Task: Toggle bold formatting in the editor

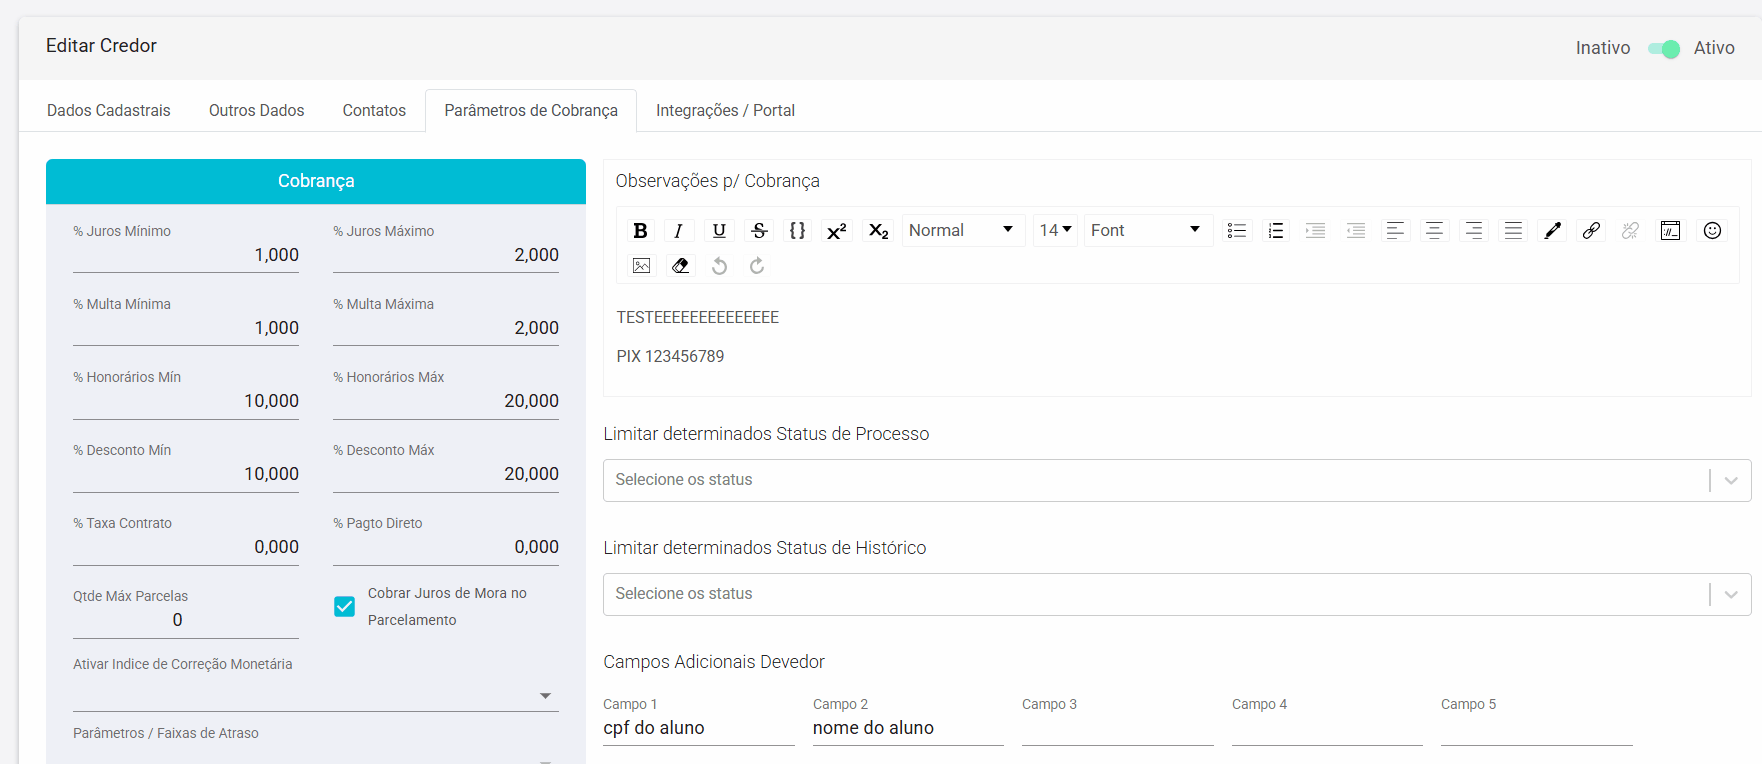Action: [x=641, y=231]
